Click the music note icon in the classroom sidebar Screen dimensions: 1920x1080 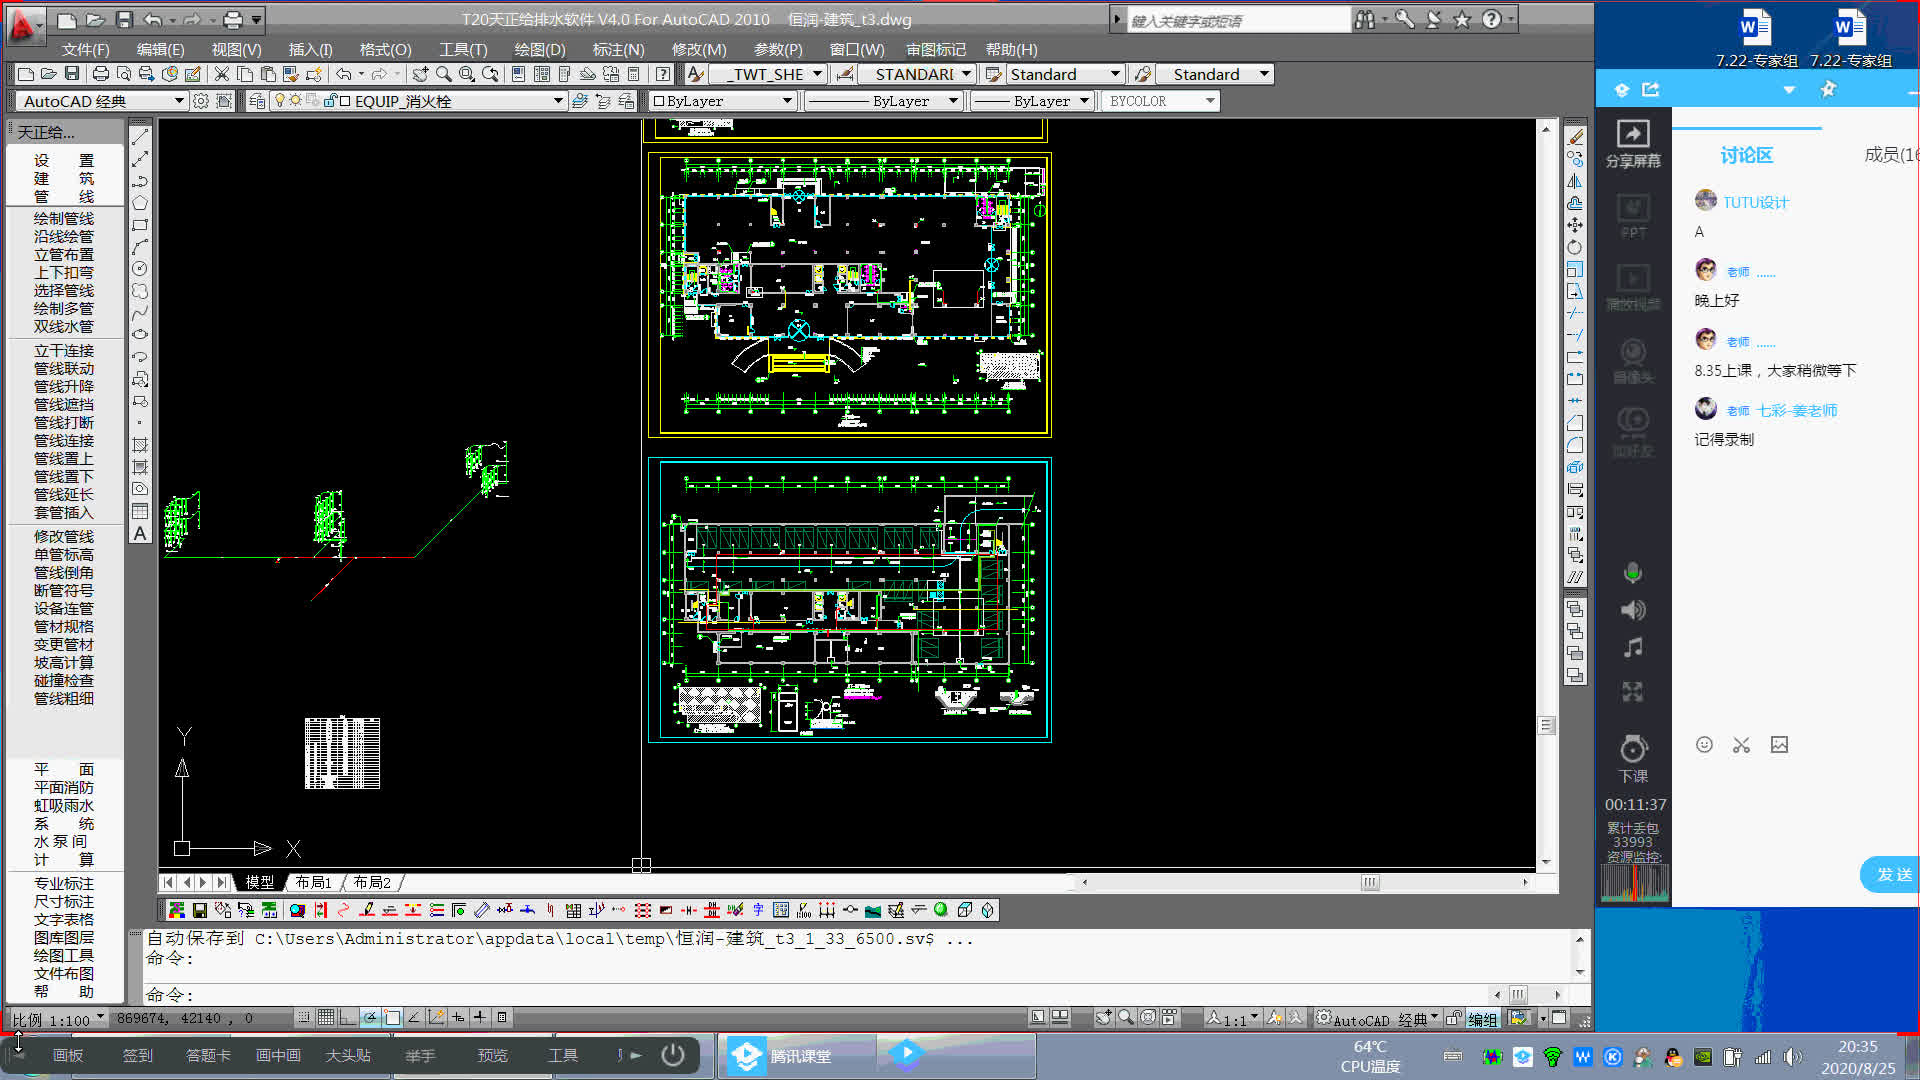click(1633, 648)
